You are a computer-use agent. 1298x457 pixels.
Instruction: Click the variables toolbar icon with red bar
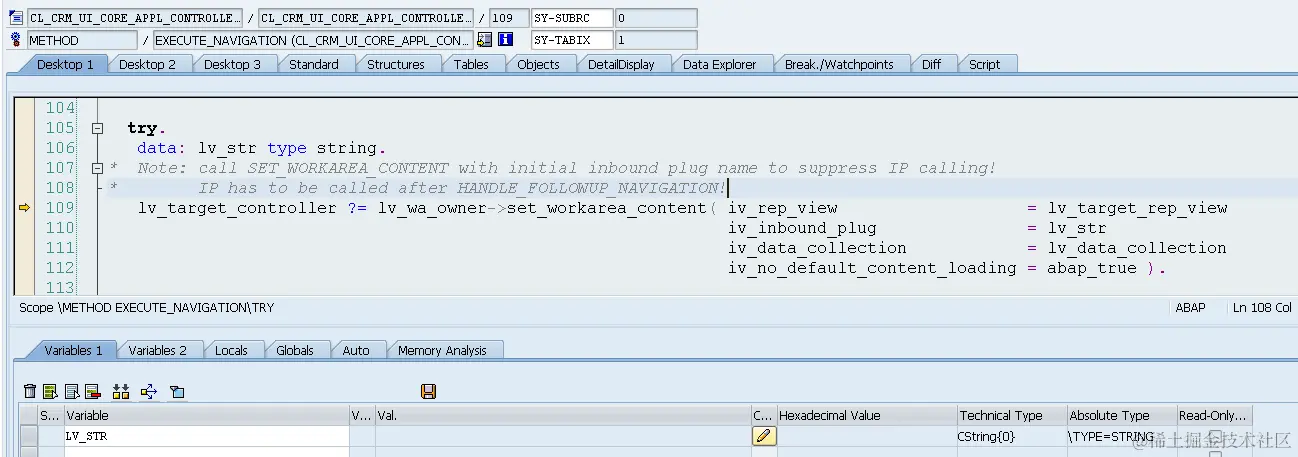click(x=93, y=391)
